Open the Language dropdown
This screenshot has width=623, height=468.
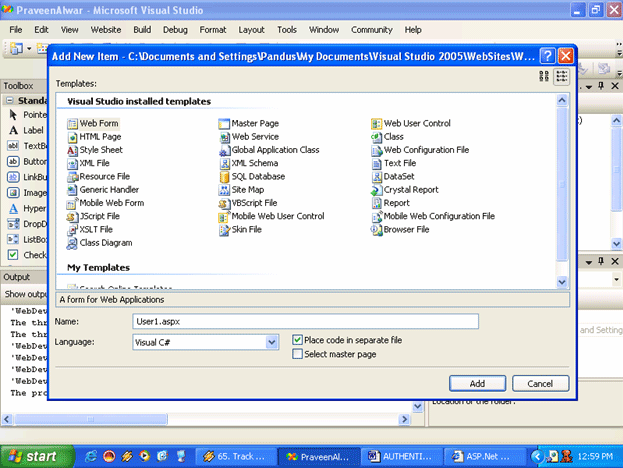pos(272,342)
